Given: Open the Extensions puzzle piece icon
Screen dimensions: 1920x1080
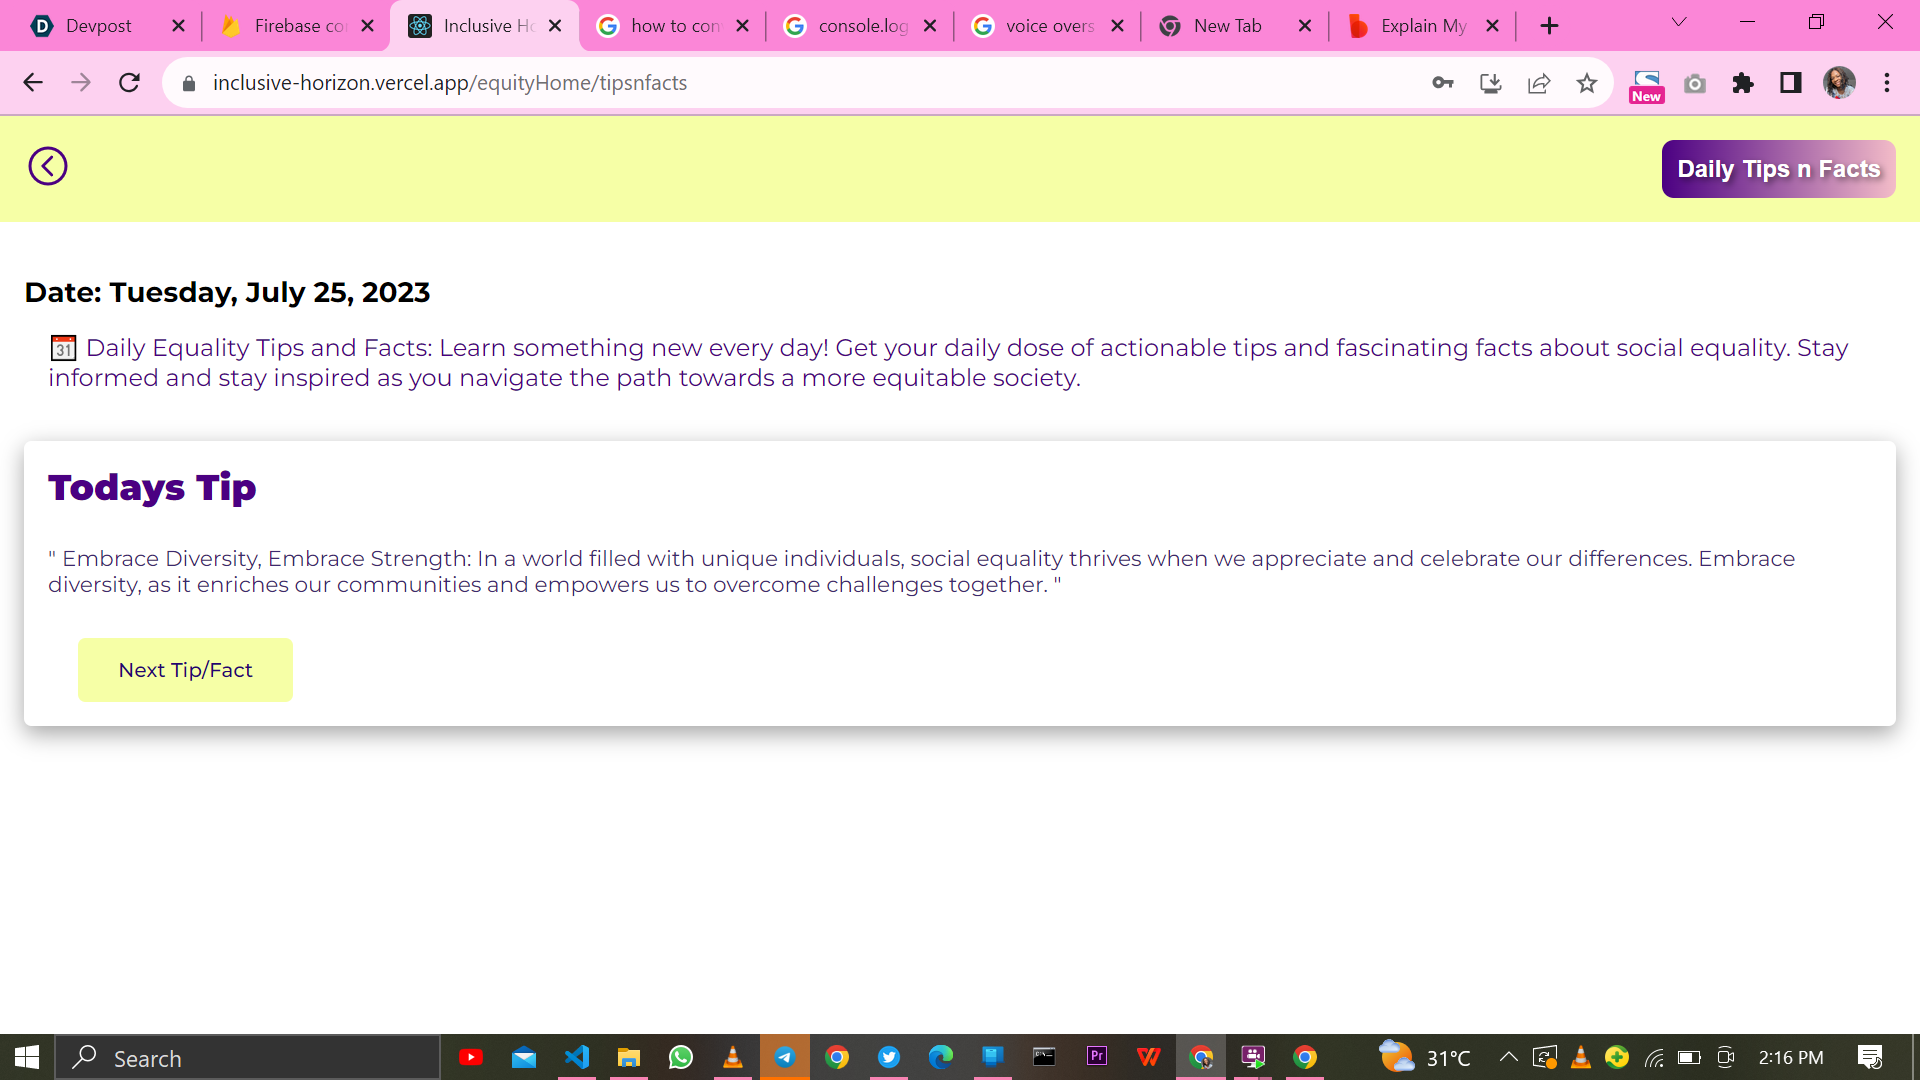Looking at the screenshot, I should (x=1743, y=83).
